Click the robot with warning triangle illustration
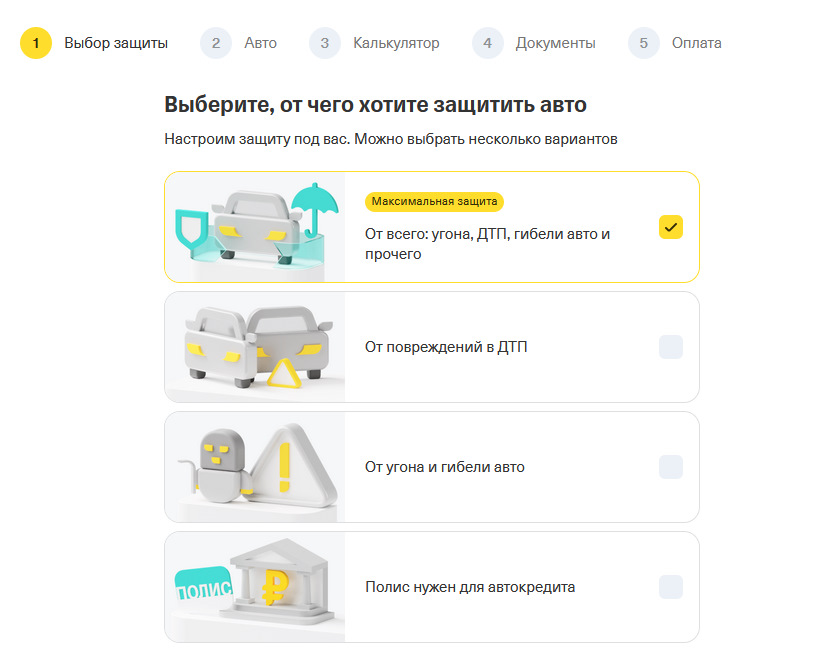This screenshot has height=659, width=830. (x=255, y=467)
